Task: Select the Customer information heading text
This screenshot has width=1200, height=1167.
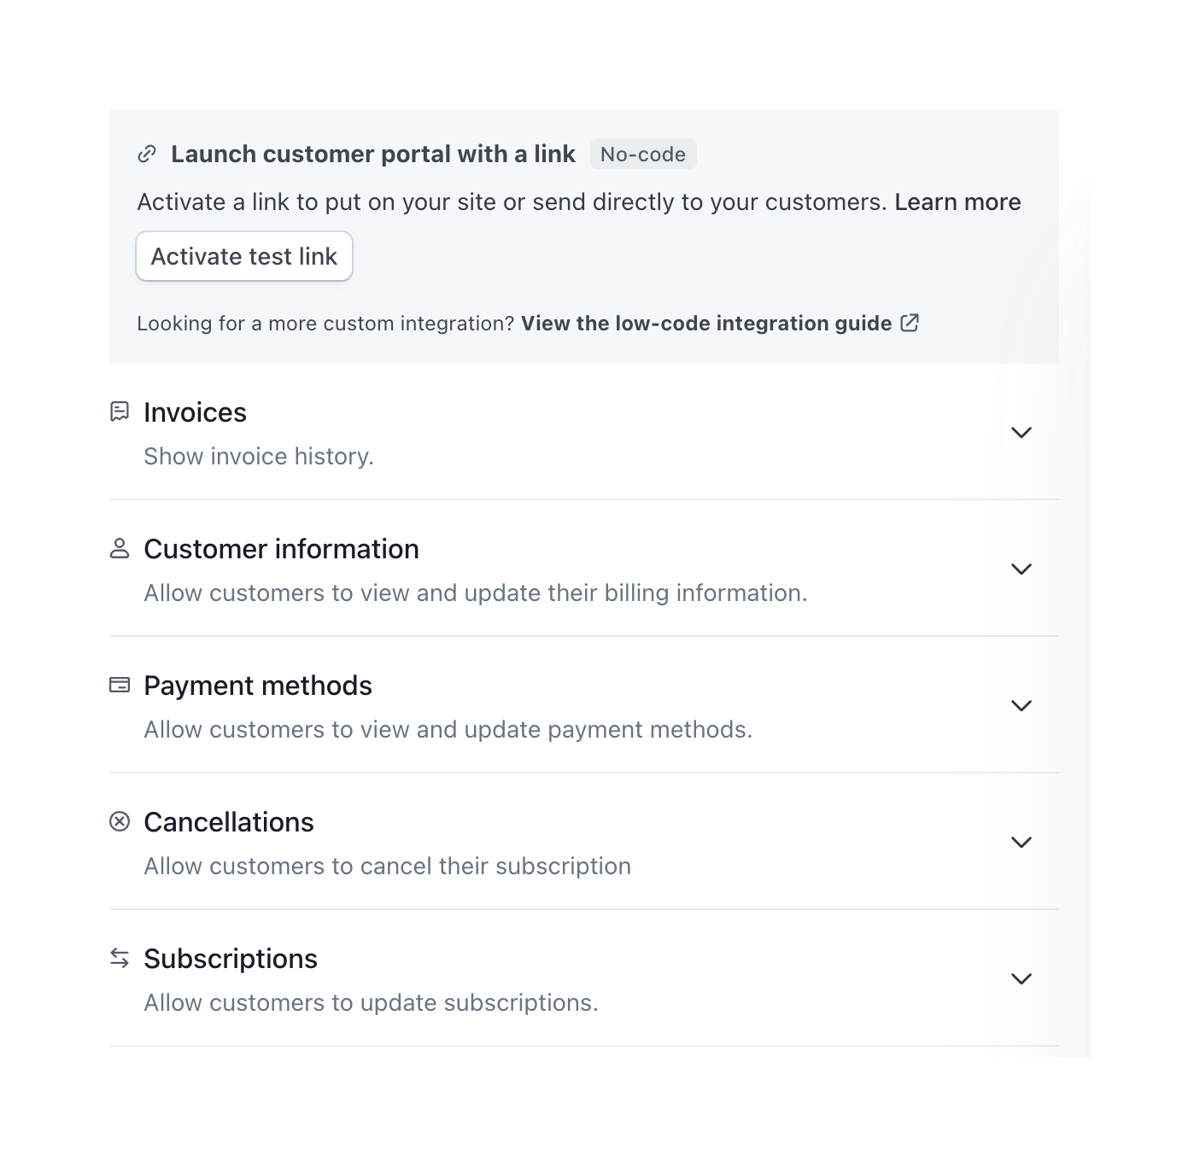Action: 281,548
